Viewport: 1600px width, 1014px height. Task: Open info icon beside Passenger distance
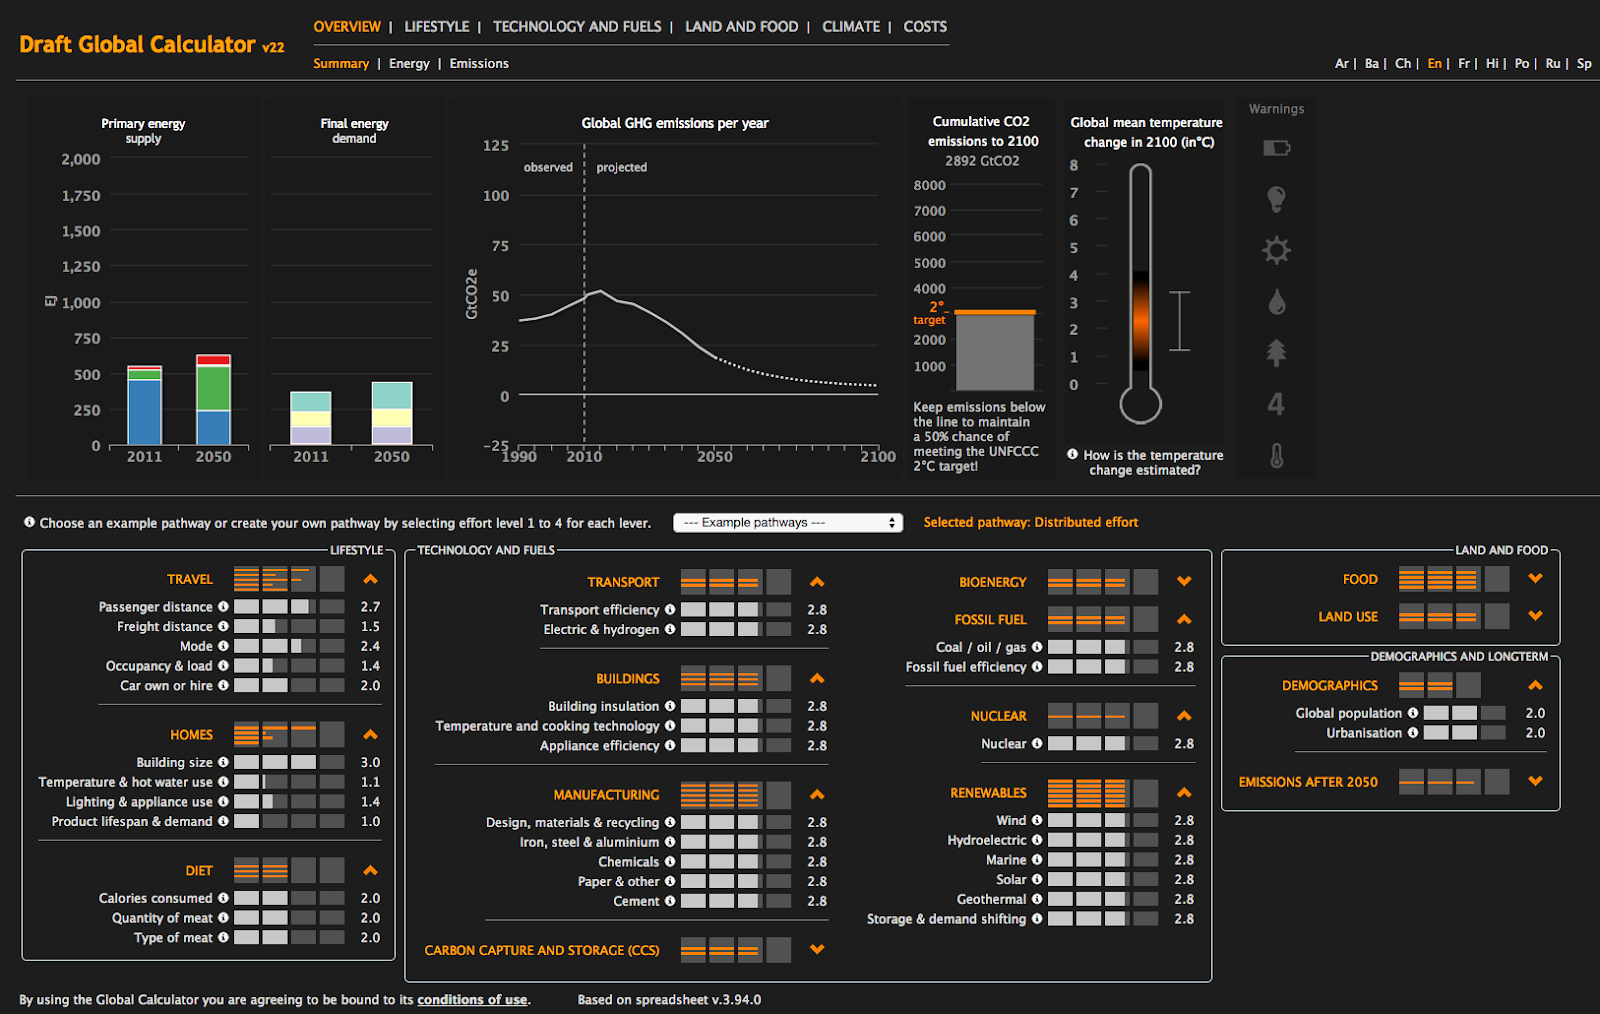coord(223,607)
